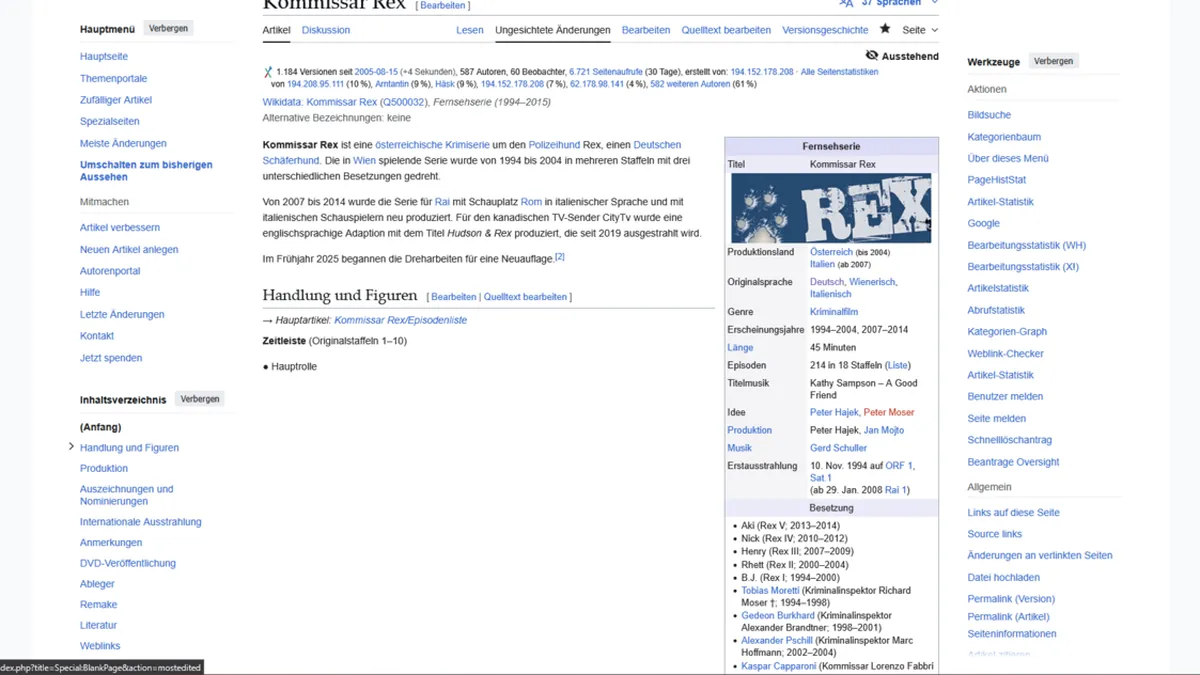
Task: Jump to Internationale Ausstrahlung section
Action: point(141,522)
